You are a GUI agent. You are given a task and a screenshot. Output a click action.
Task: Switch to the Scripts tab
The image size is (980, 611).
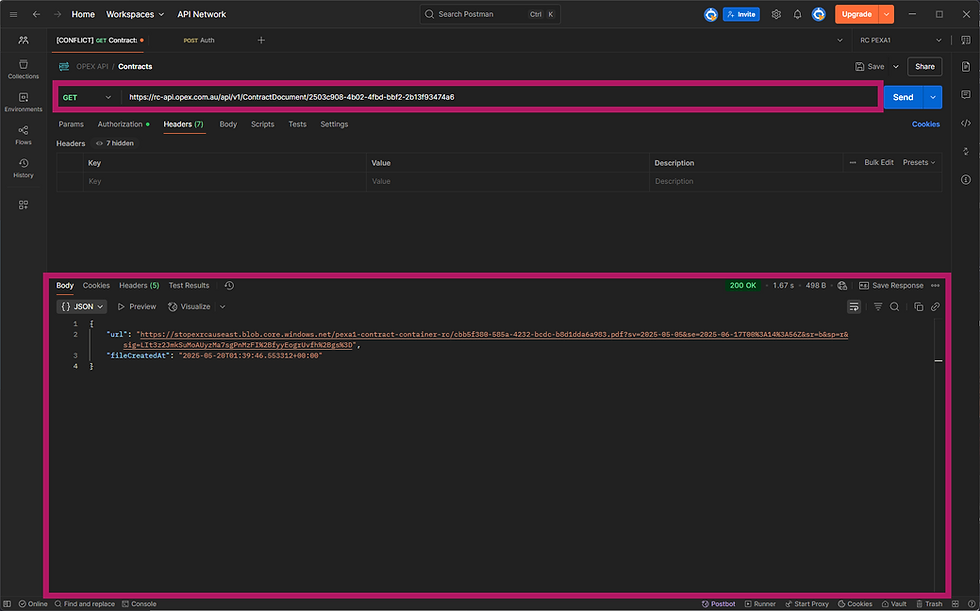[x=262, y=124]
